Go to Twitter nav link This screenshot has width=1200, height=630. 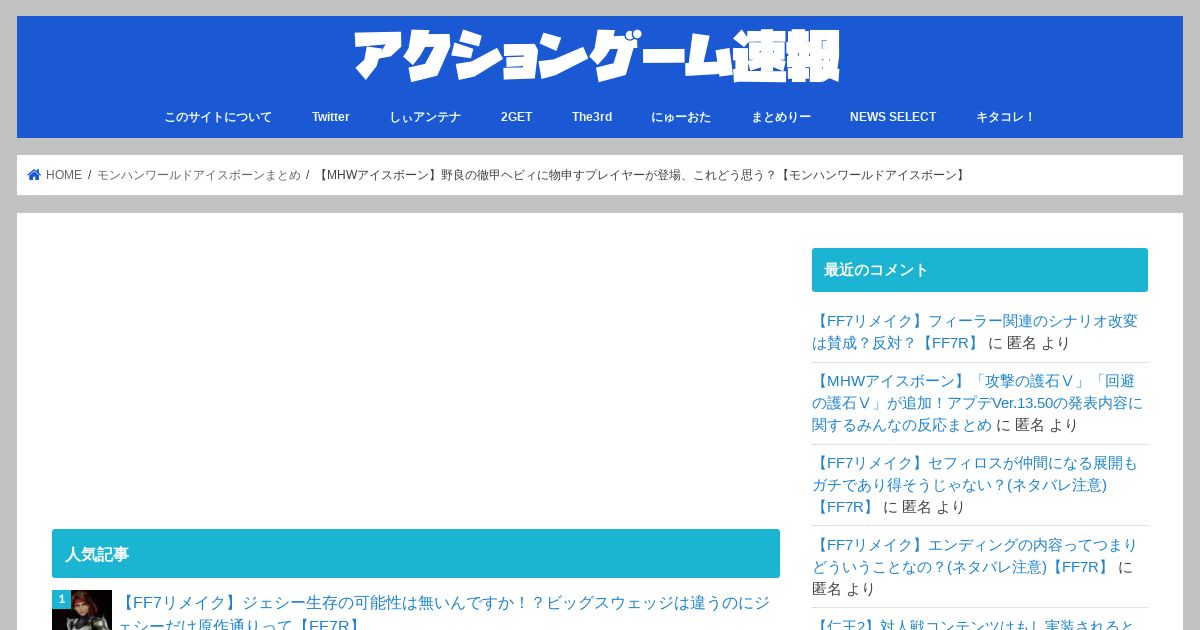click(331, 117)
